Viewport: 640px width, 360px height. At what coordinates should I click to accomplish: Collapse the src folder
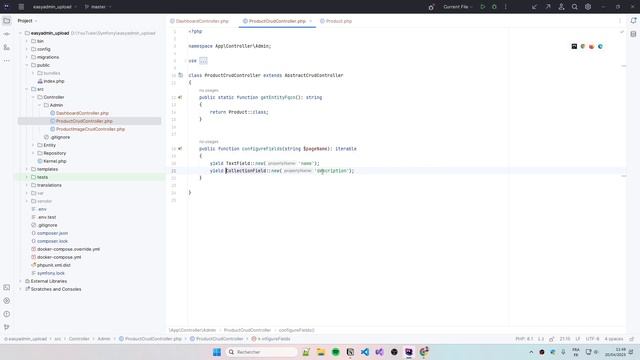pos(27,89)
